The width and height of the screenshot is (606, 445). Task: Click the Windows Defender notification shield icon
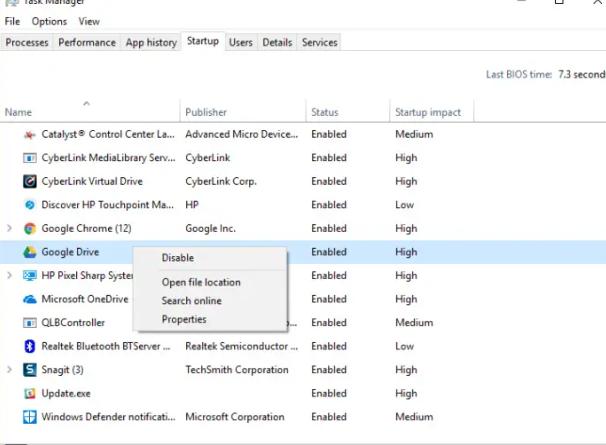(30, 417)
